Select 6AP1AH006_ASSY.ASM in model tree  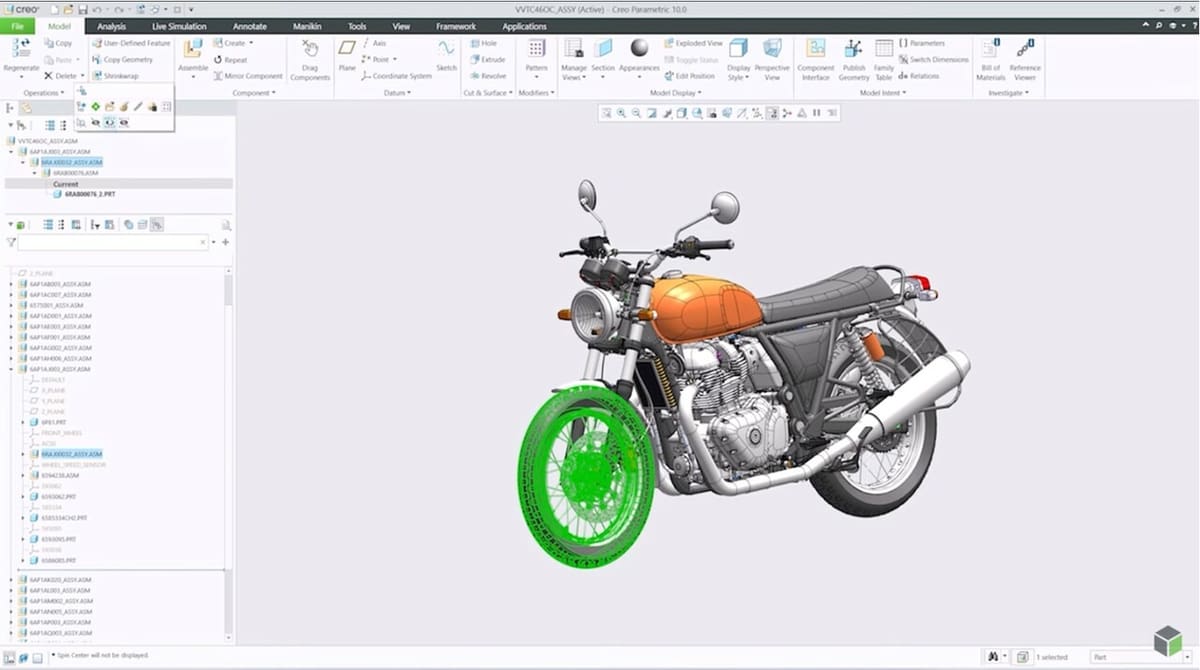coord(60,358)
